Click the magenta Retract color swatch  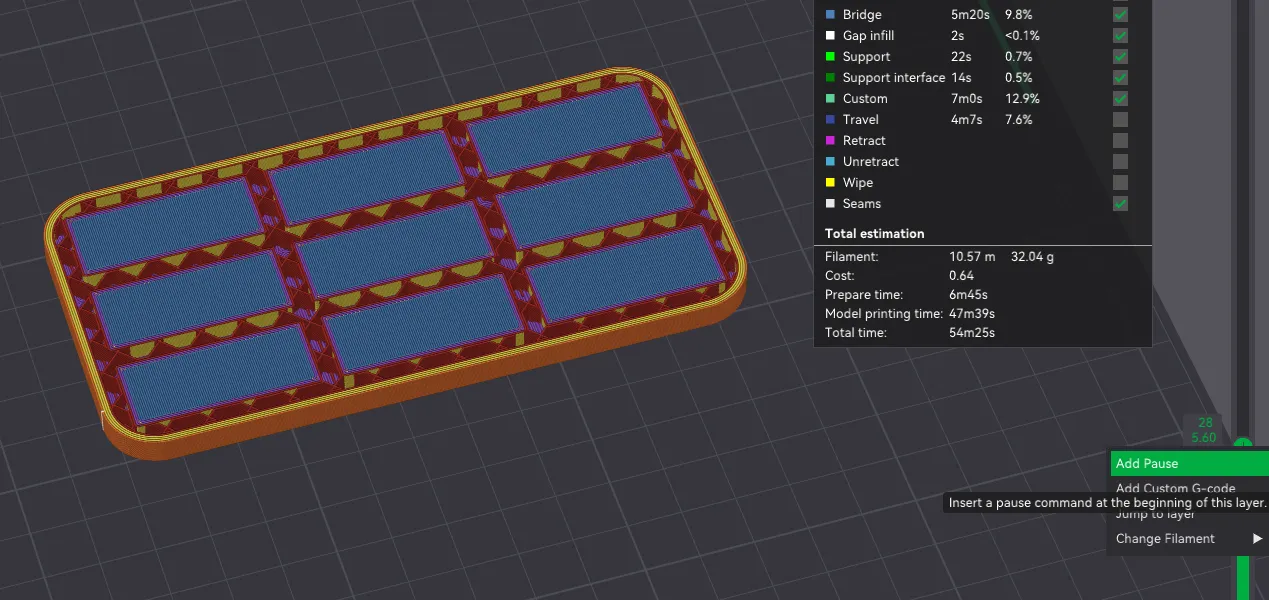830,141
